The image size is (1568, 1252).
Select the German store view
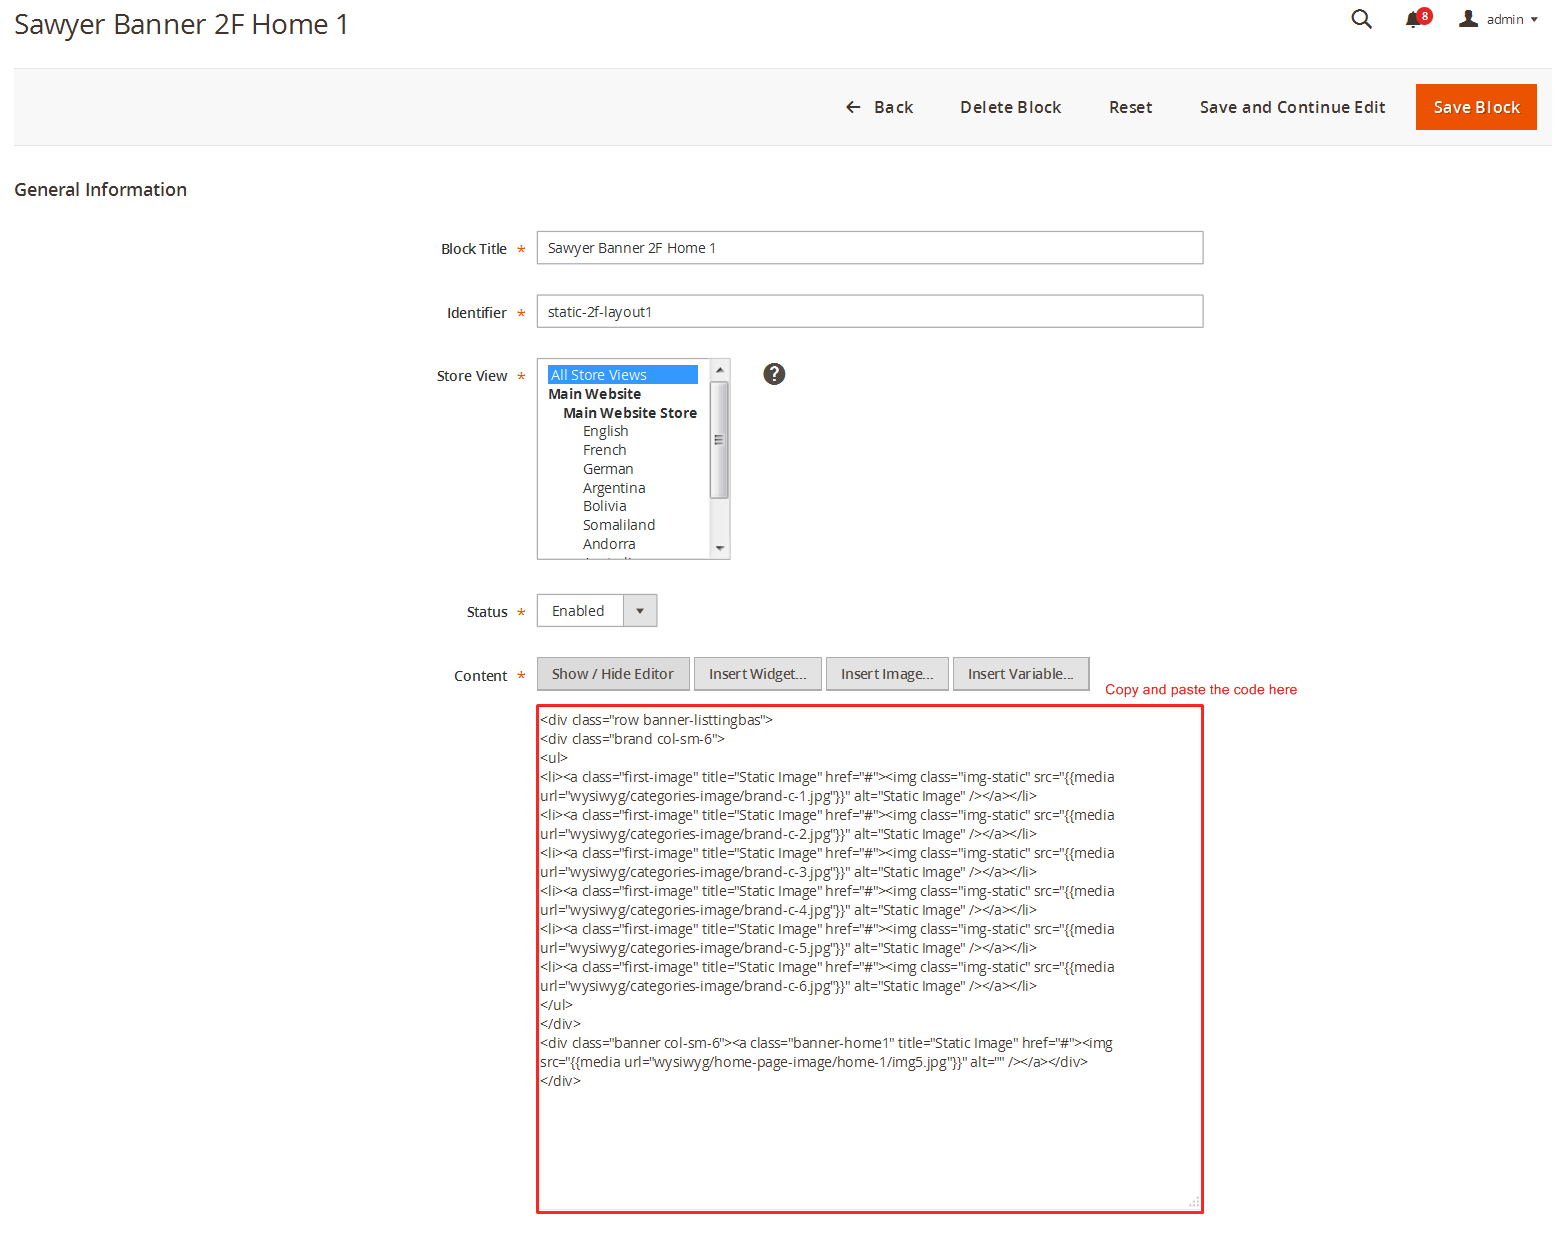[x=608, y=469]
